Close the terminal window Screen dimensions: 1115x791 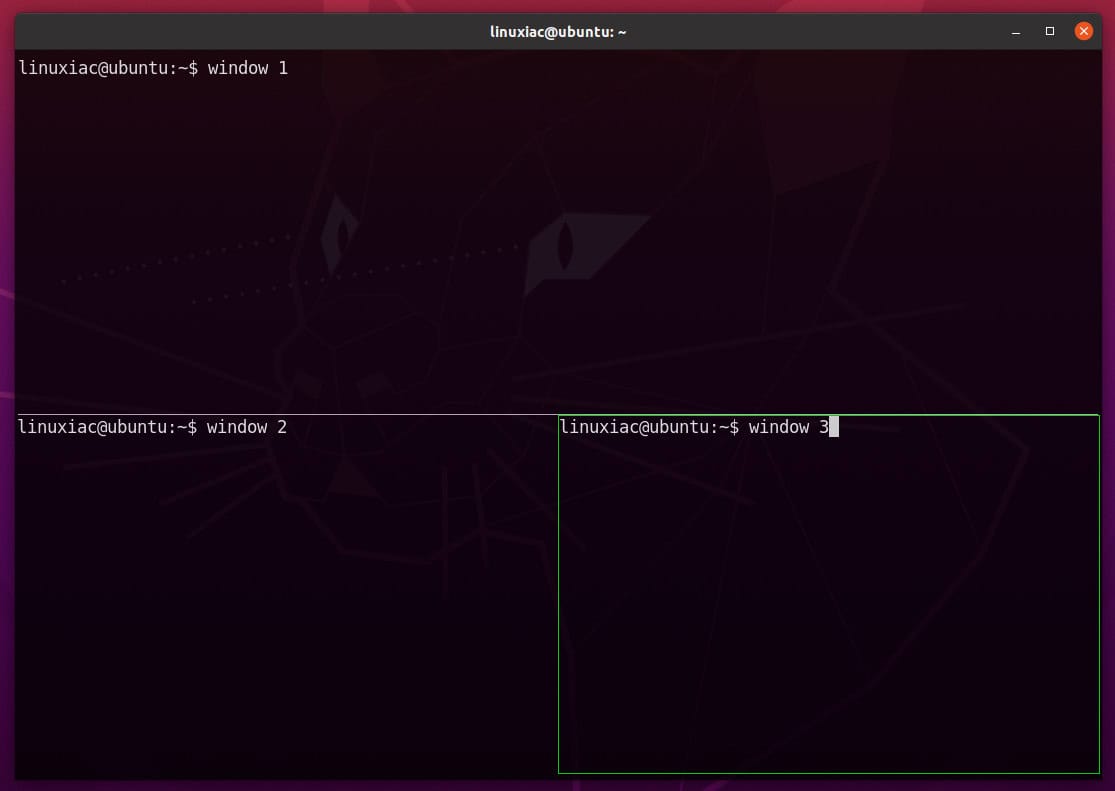point(1084,31)
